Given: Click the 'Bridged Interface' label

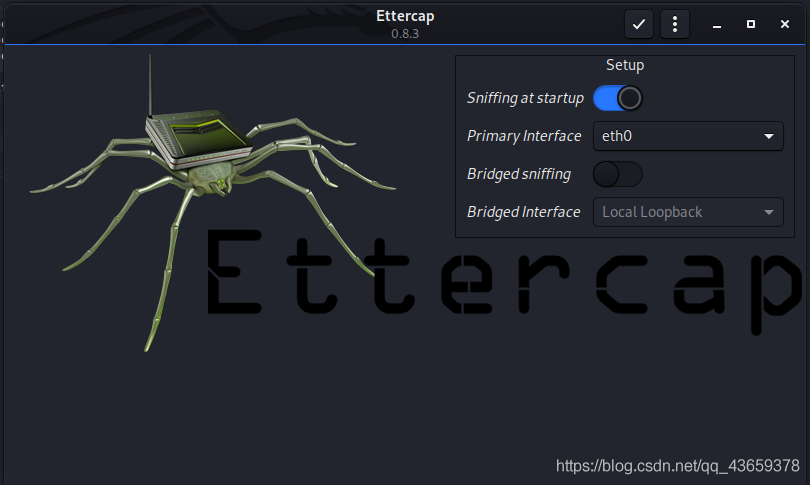Looking at the screenshot, I should [x=523, y=212].
